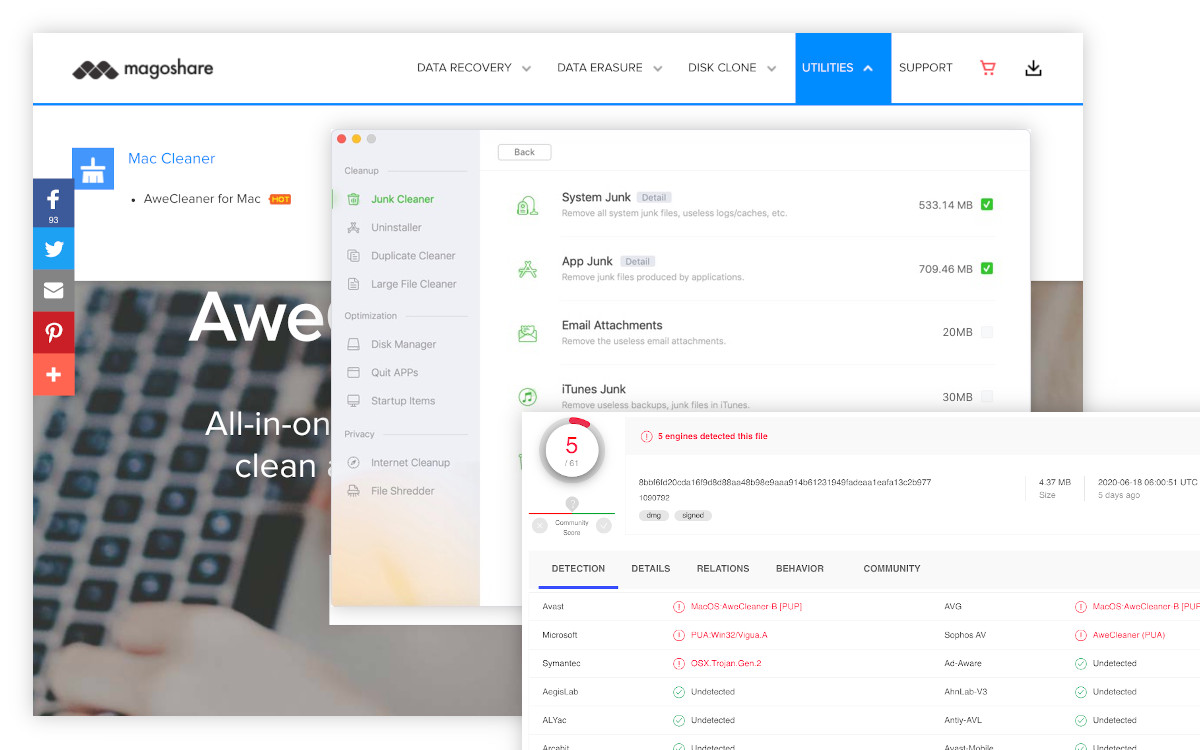Share the page by email envelope icon
Image resolution: width=1200 pixels, height=750 pixels.
pyautogui.click(x=54, y=291)
